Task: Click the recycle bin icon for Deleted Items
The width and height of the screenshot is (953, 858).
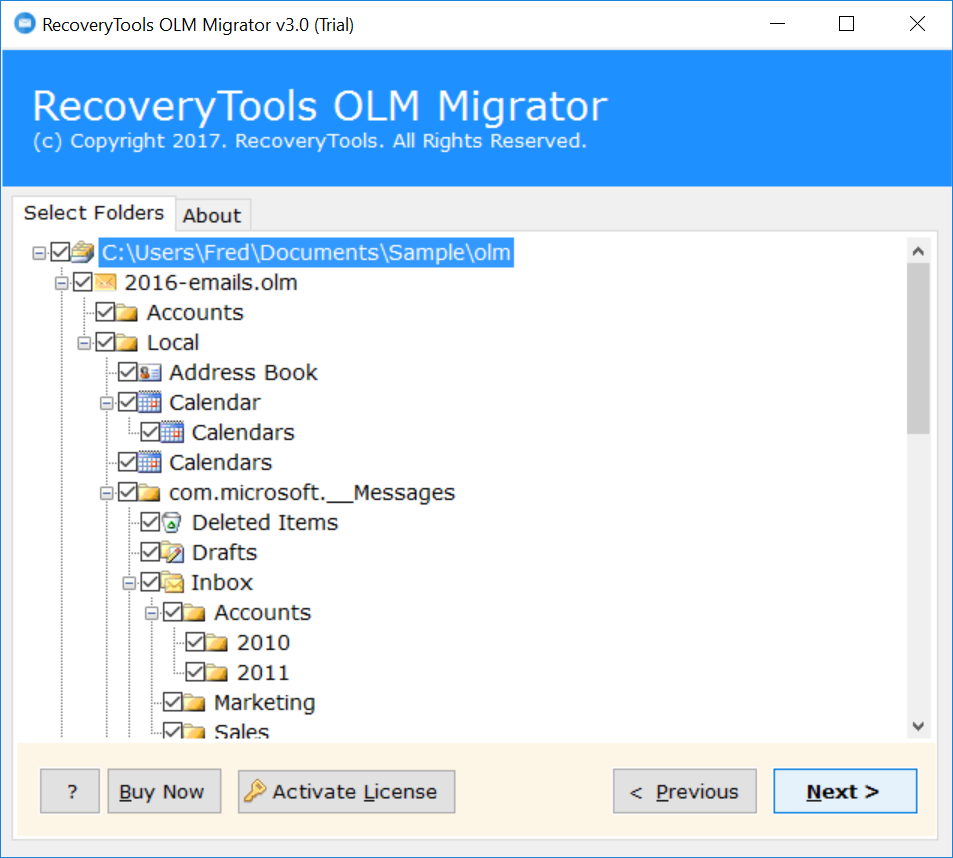Action: point(173,522)
